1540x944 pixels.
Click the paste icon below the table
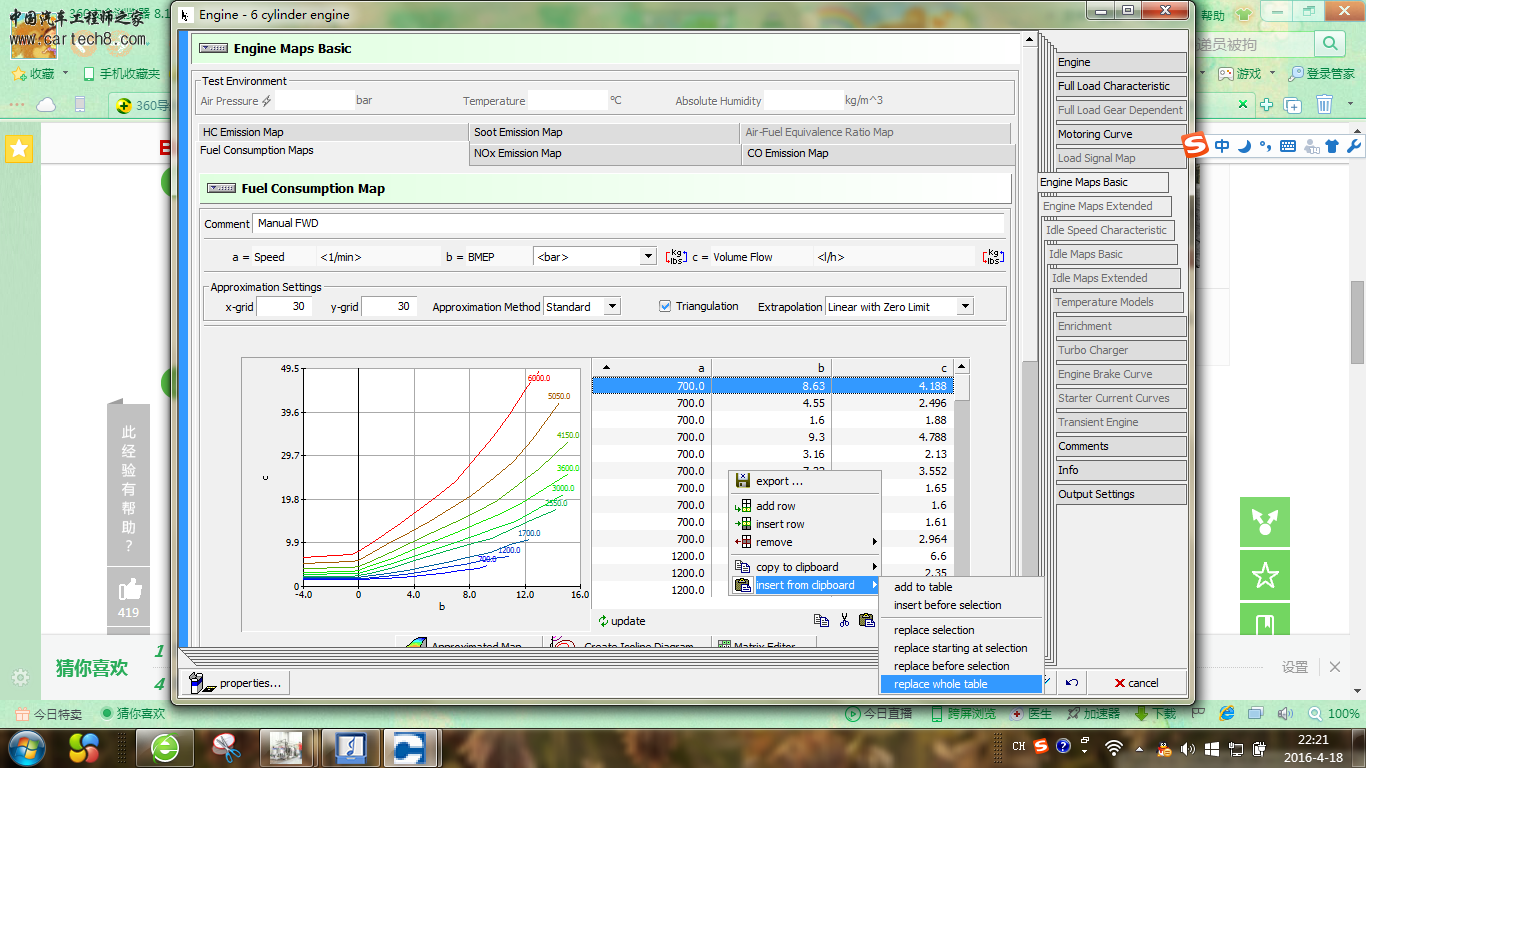pyautogui.click(x=867, y=621)
